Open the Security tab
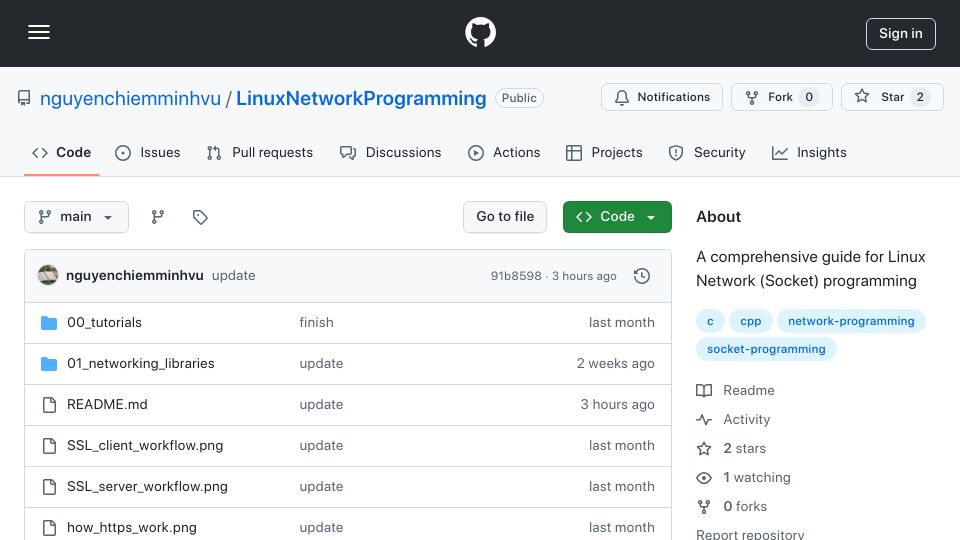This screenshot has width=960, height=540. pos(707,153)
